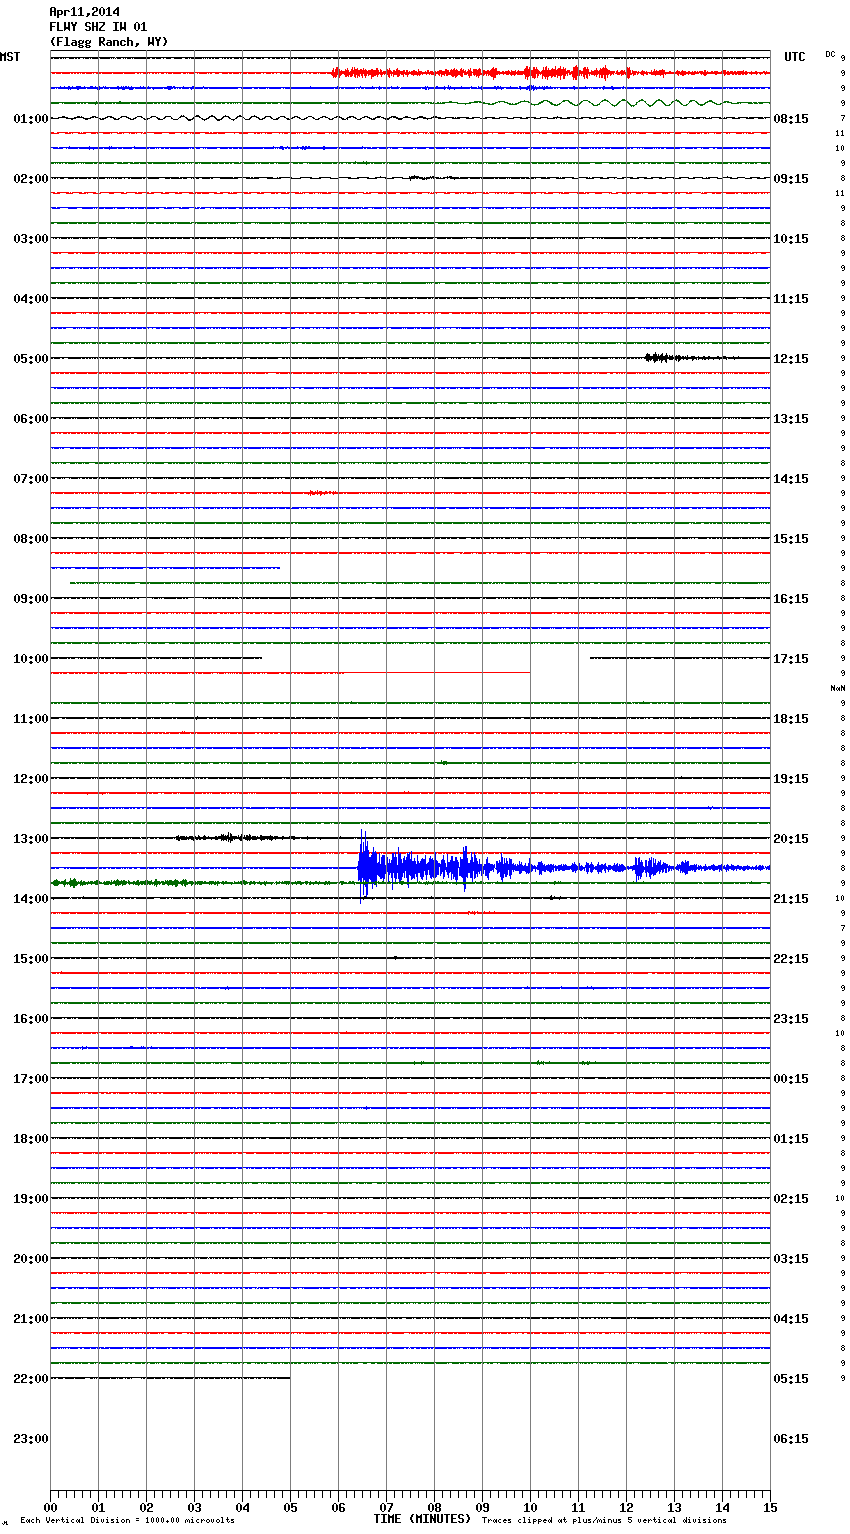The height and width of the screenshot is (1534, 850).
Task: Select the 18:00 MST time label
Action: point(31,1139)
